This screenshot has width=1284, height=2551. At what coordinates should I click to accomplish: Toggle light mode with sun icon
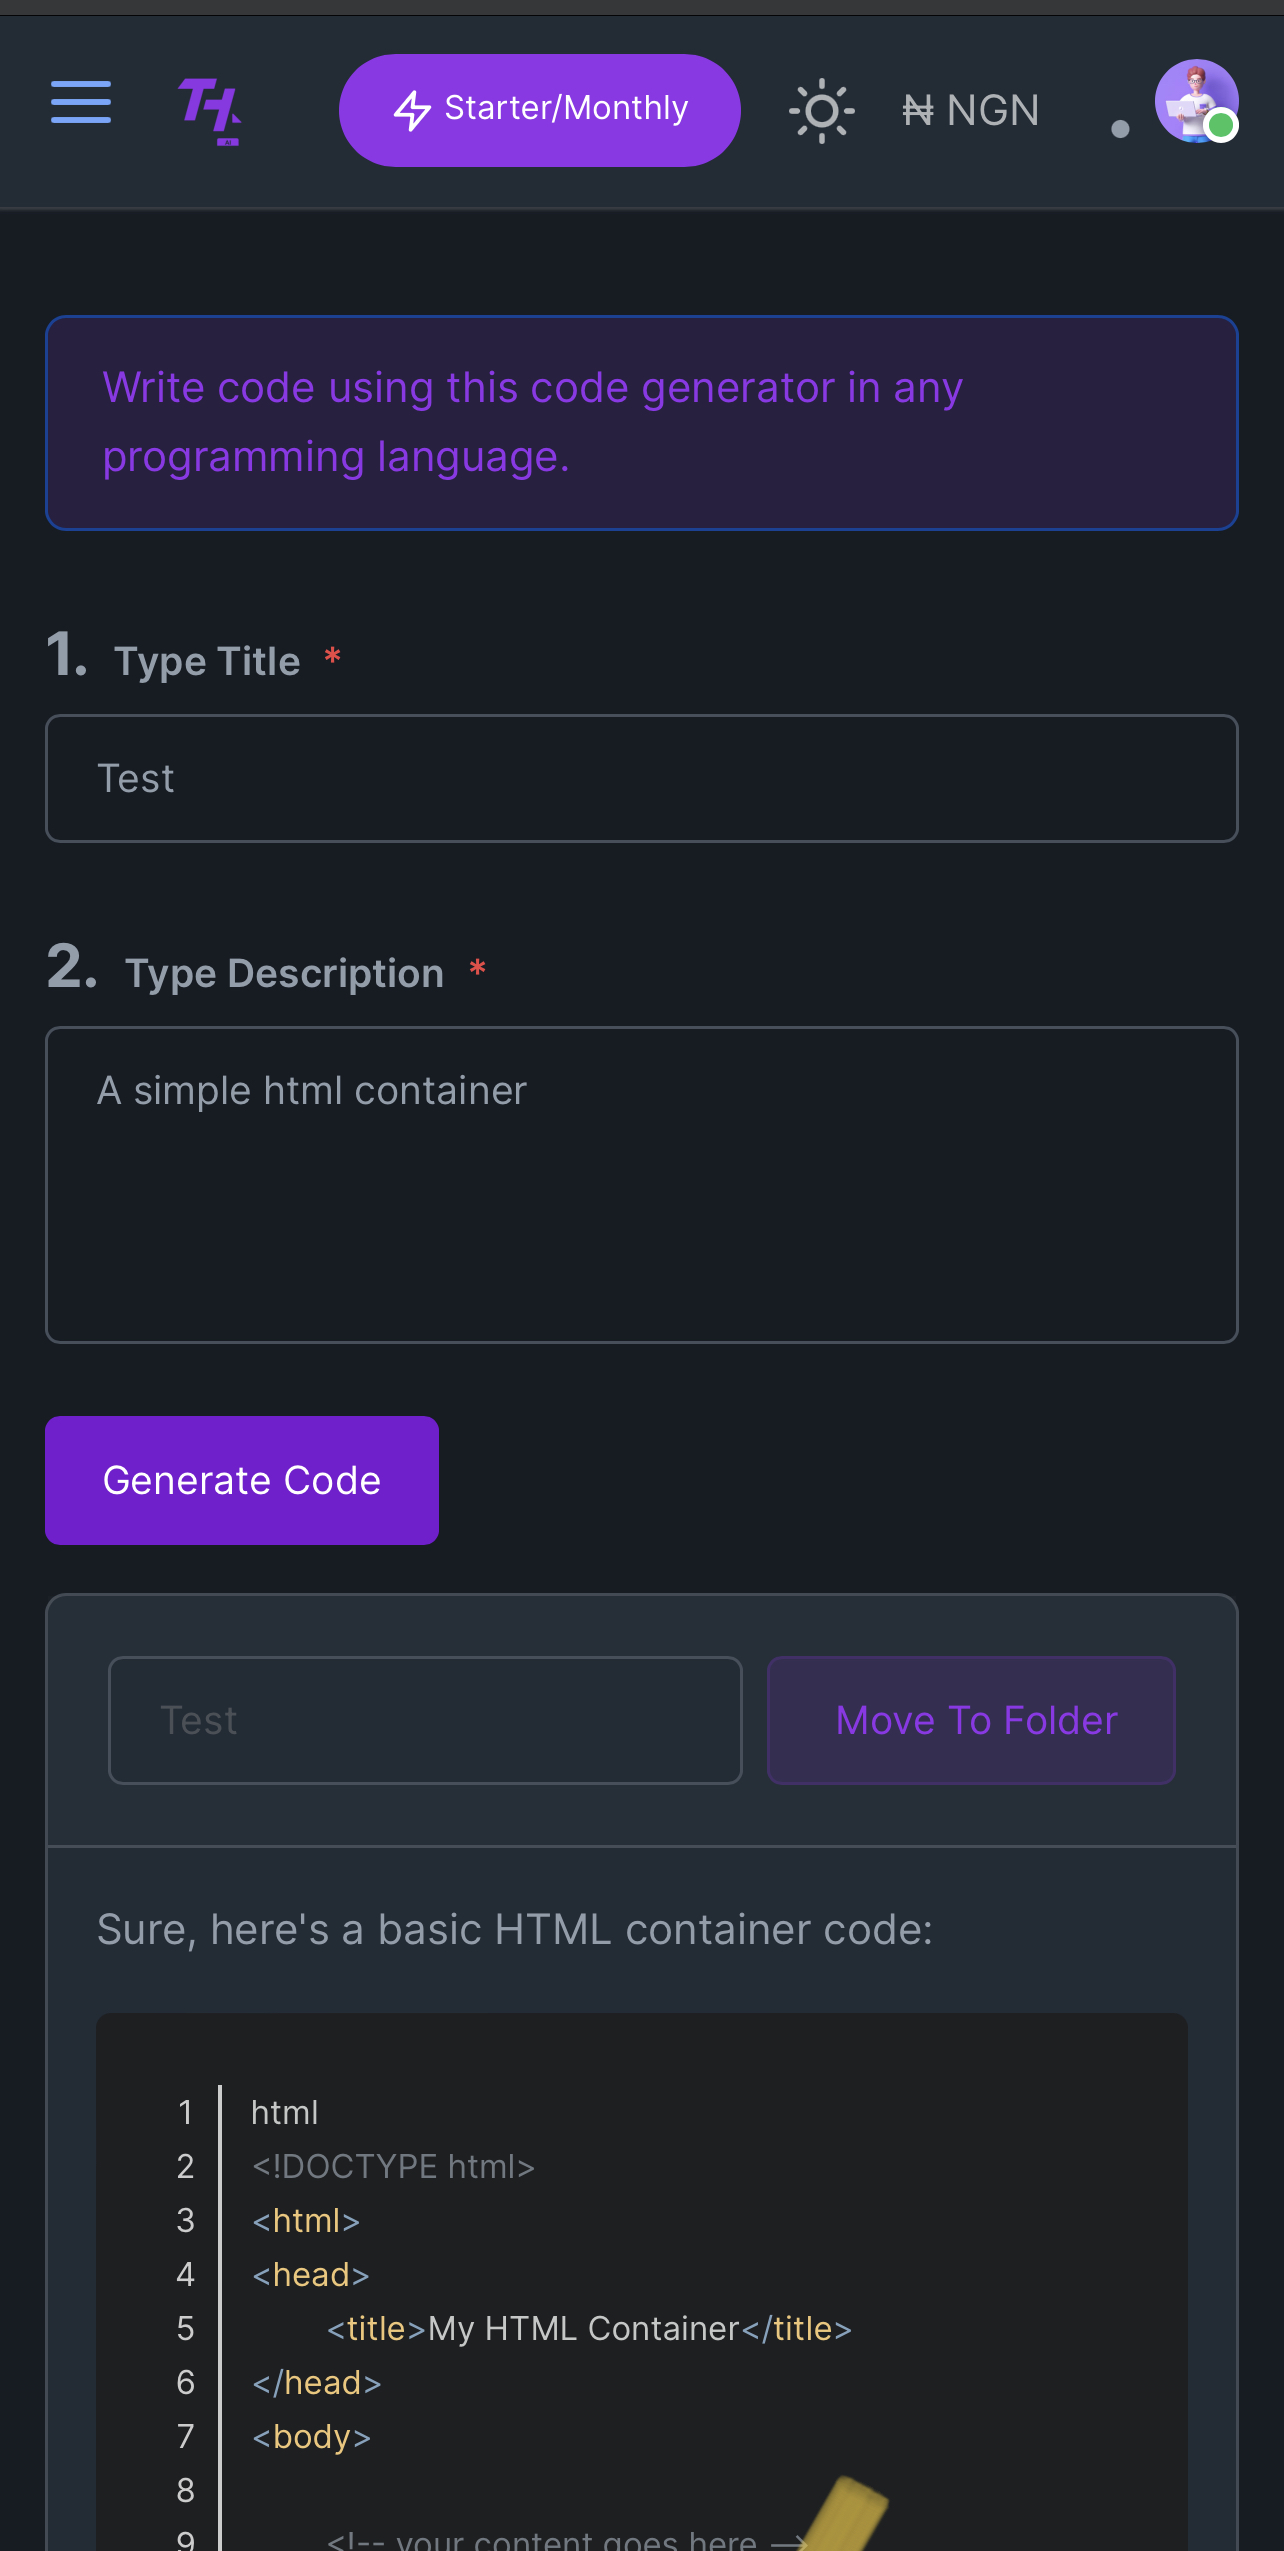(x=821, y=110)
